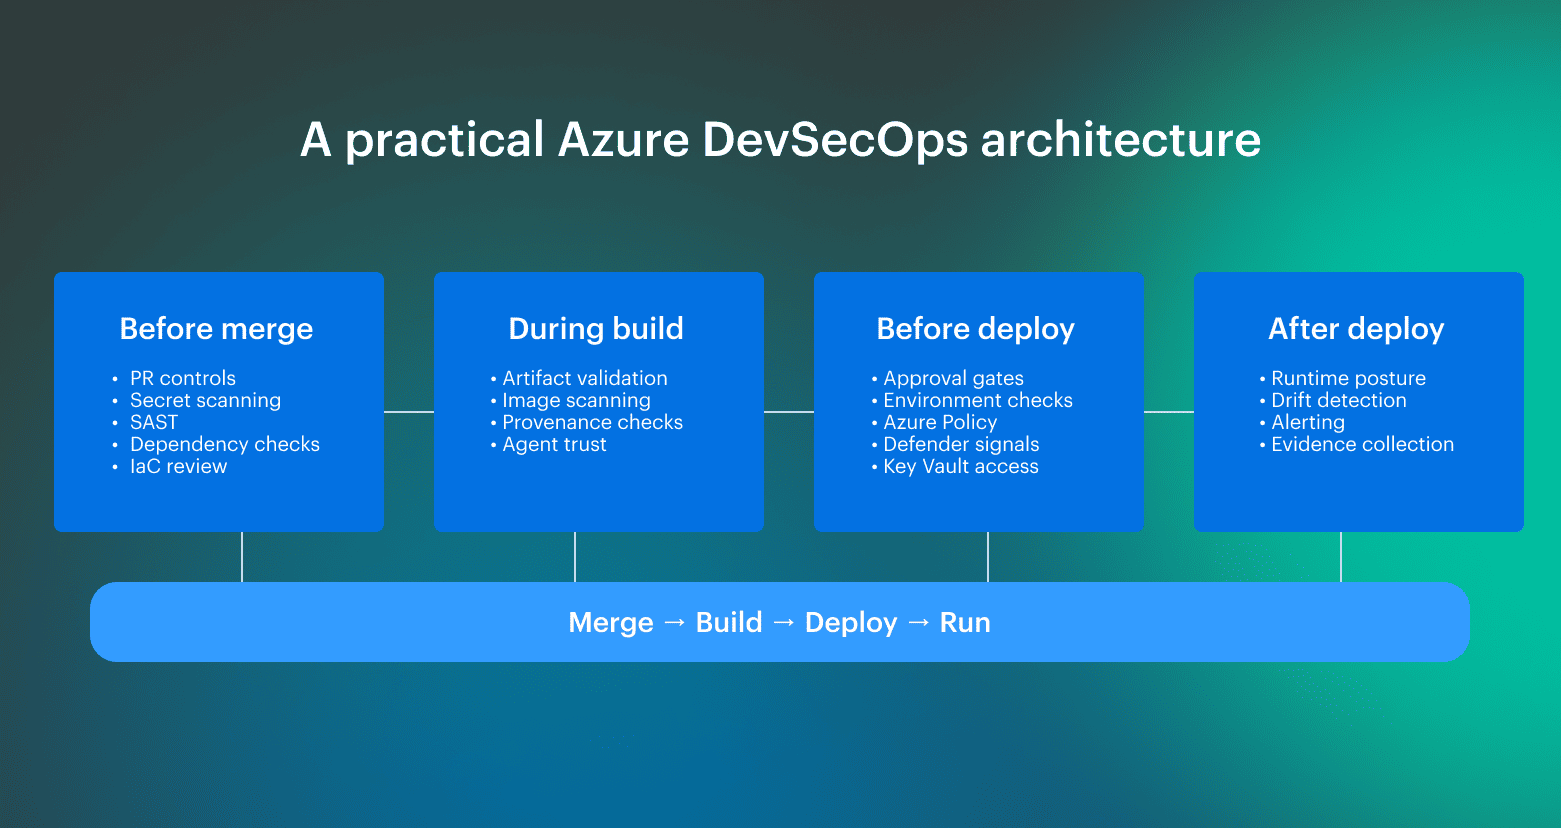Image resolution: width=1561 pixels, height=828 pixels.
Task: Select the 'Evidence collection' bullet
Action: tap(1362, 444)
